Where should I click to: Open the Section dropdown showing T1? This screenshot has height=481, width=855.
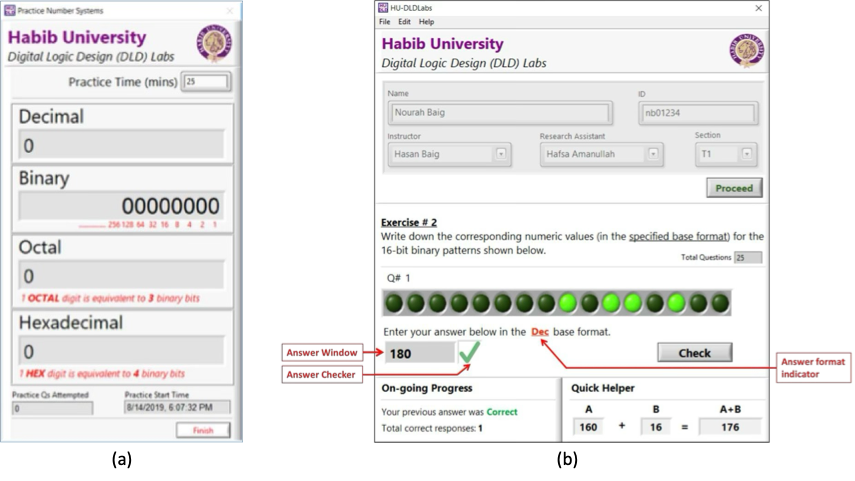pyautogui.click(x=746, y=154)
